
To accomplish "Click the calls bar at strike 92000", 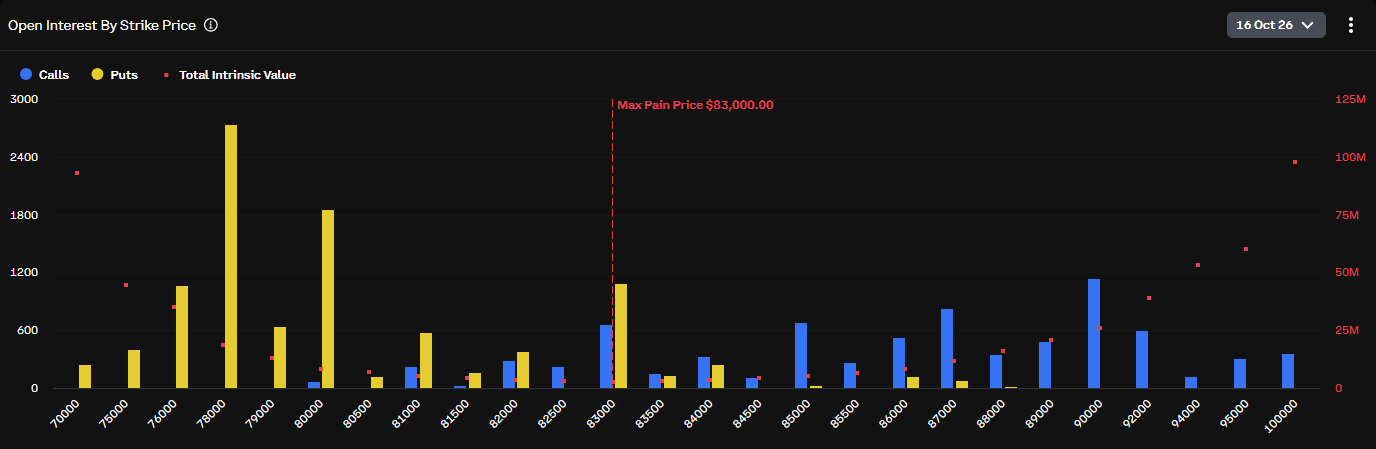I will tap(1142, 359).
